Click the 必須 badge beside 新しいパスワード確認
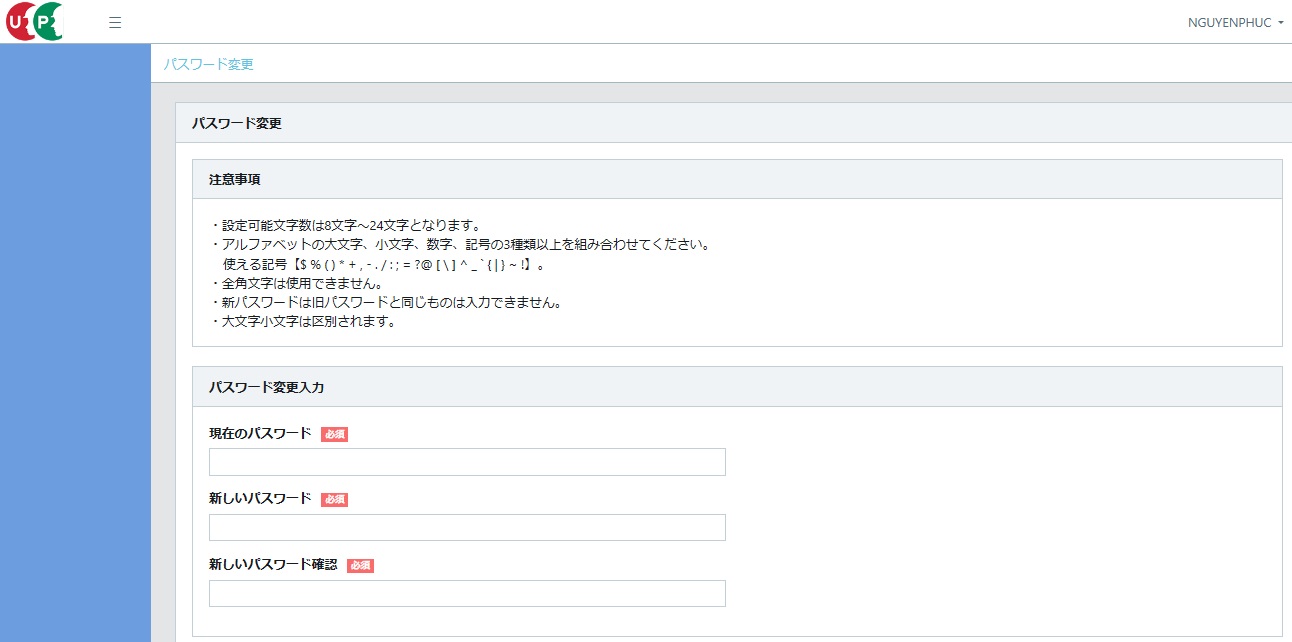Screen dimensions: 1292x642 point(360,565)
